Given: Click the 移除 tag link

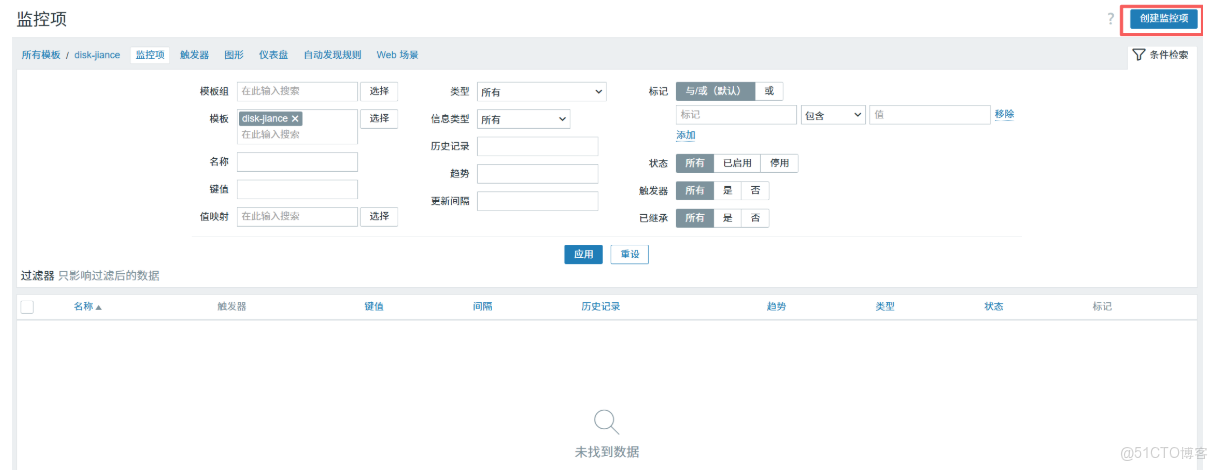Looking at the screenshot, I should pyautogui.click(x=1004, y=114).
